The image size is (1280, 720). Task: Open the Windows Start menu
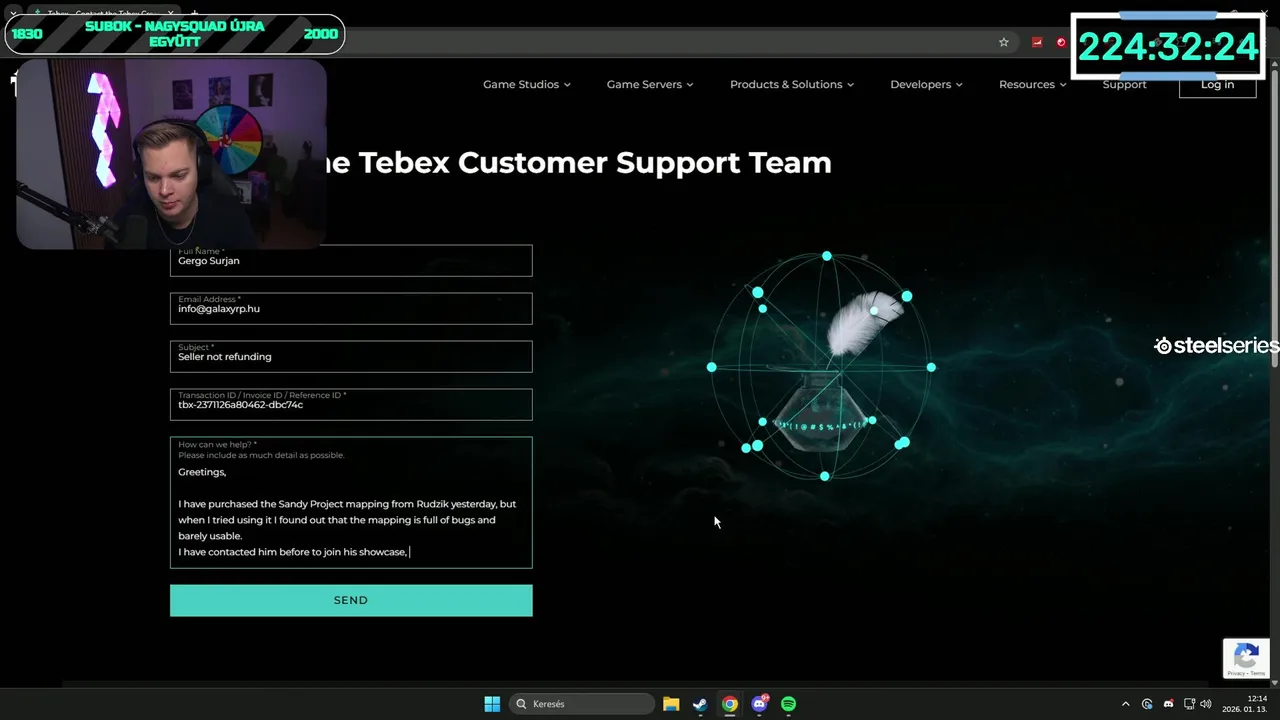(x=492, y=704)
